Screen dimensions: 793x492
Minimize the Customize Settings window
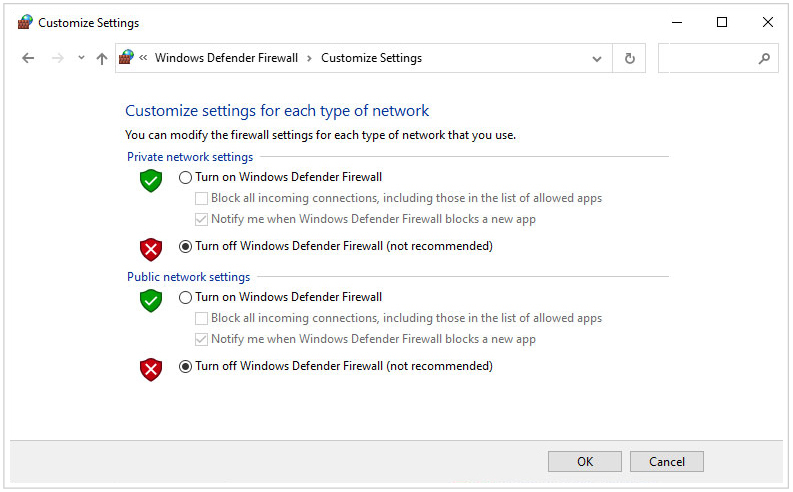pos(677,22)
